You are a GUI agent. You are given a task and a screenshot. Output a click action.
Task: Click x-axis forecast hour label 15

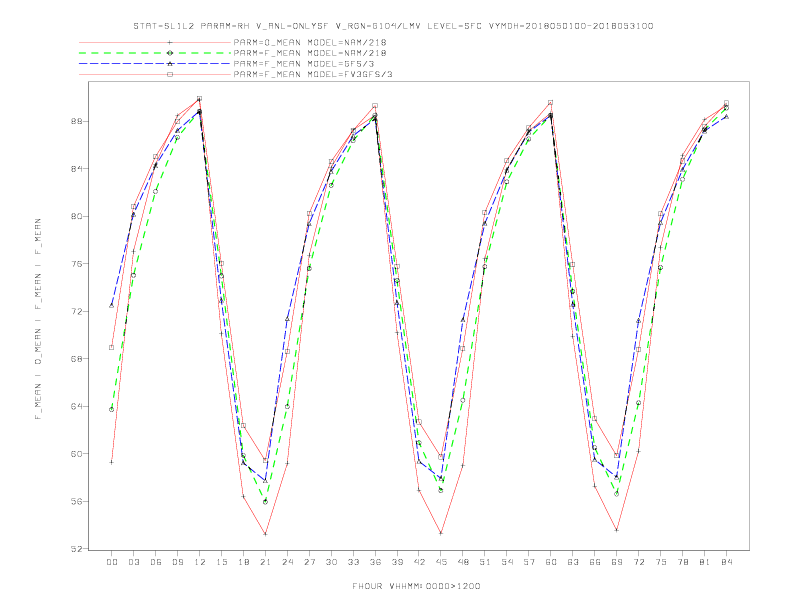coord(222,562)
